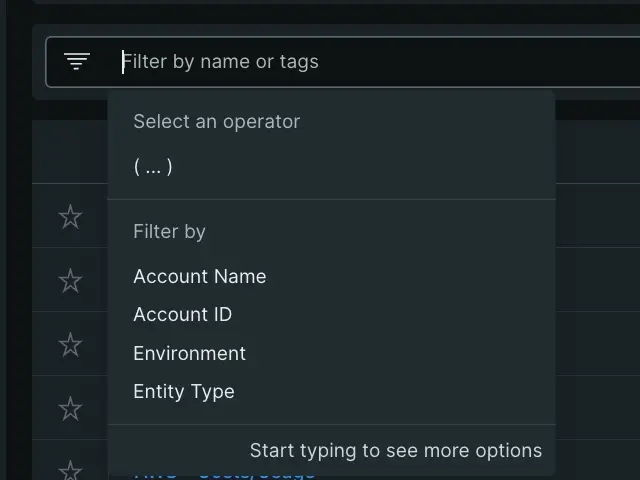Viewport: 640px width, 480px height.
Task: Click the "Filter by" section heading
Action: [169, 231]
